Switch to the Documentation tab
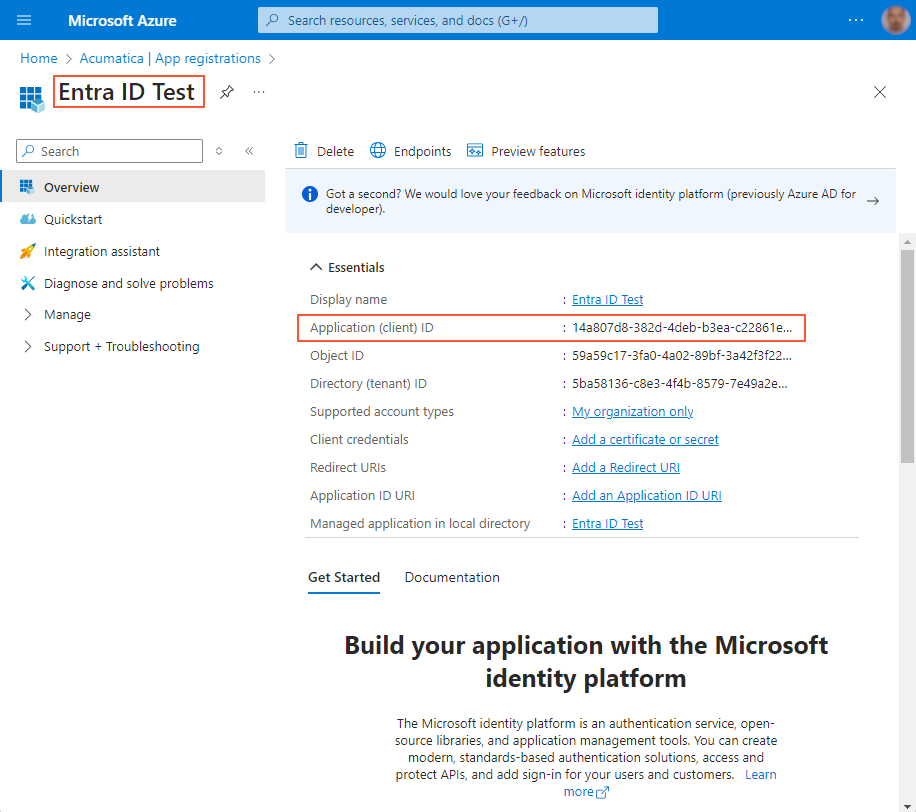916x812 pixels. pyautogui.click(x=452, y=577)
